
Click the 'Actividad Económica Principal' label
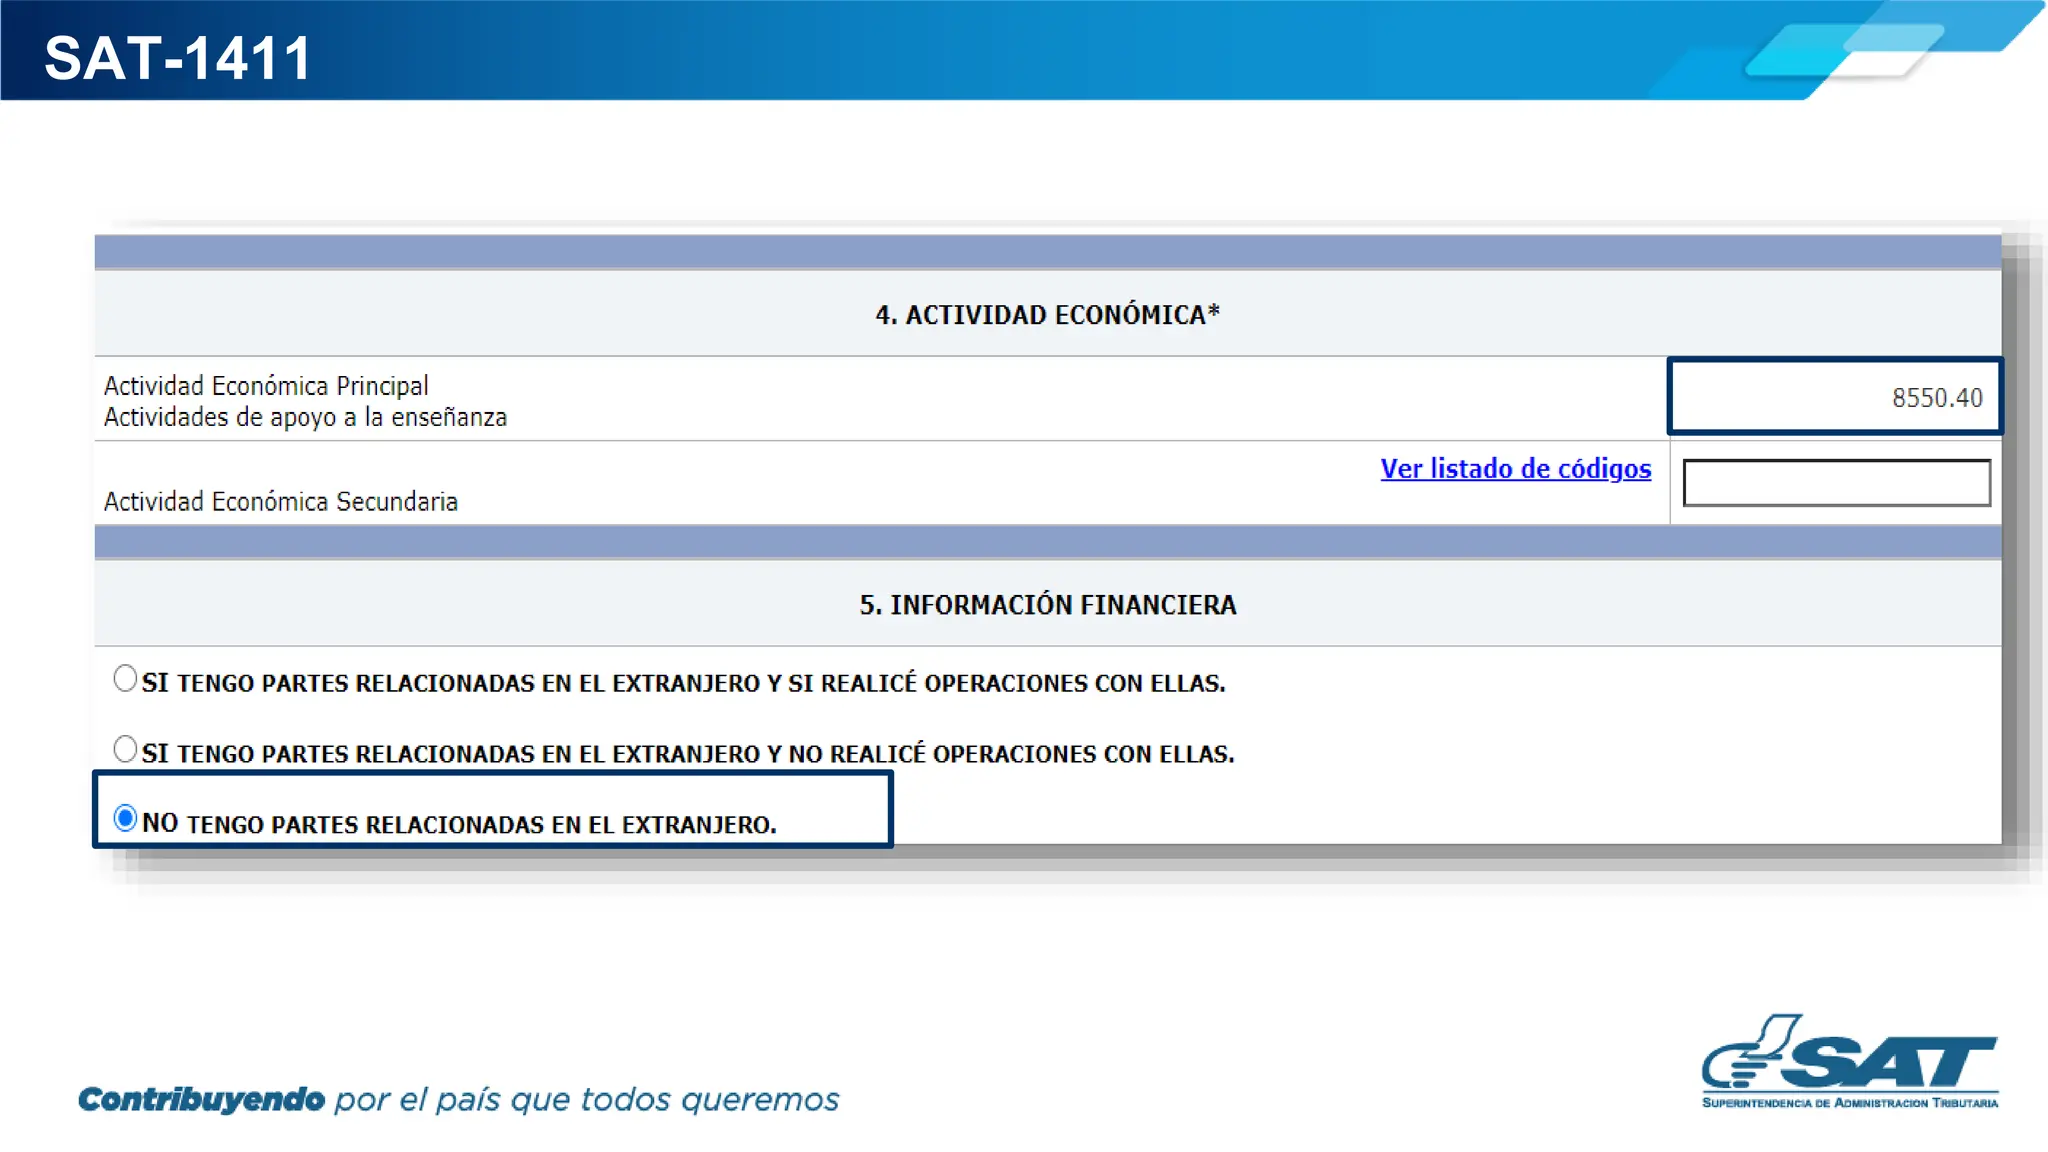[x=266, y=386]
